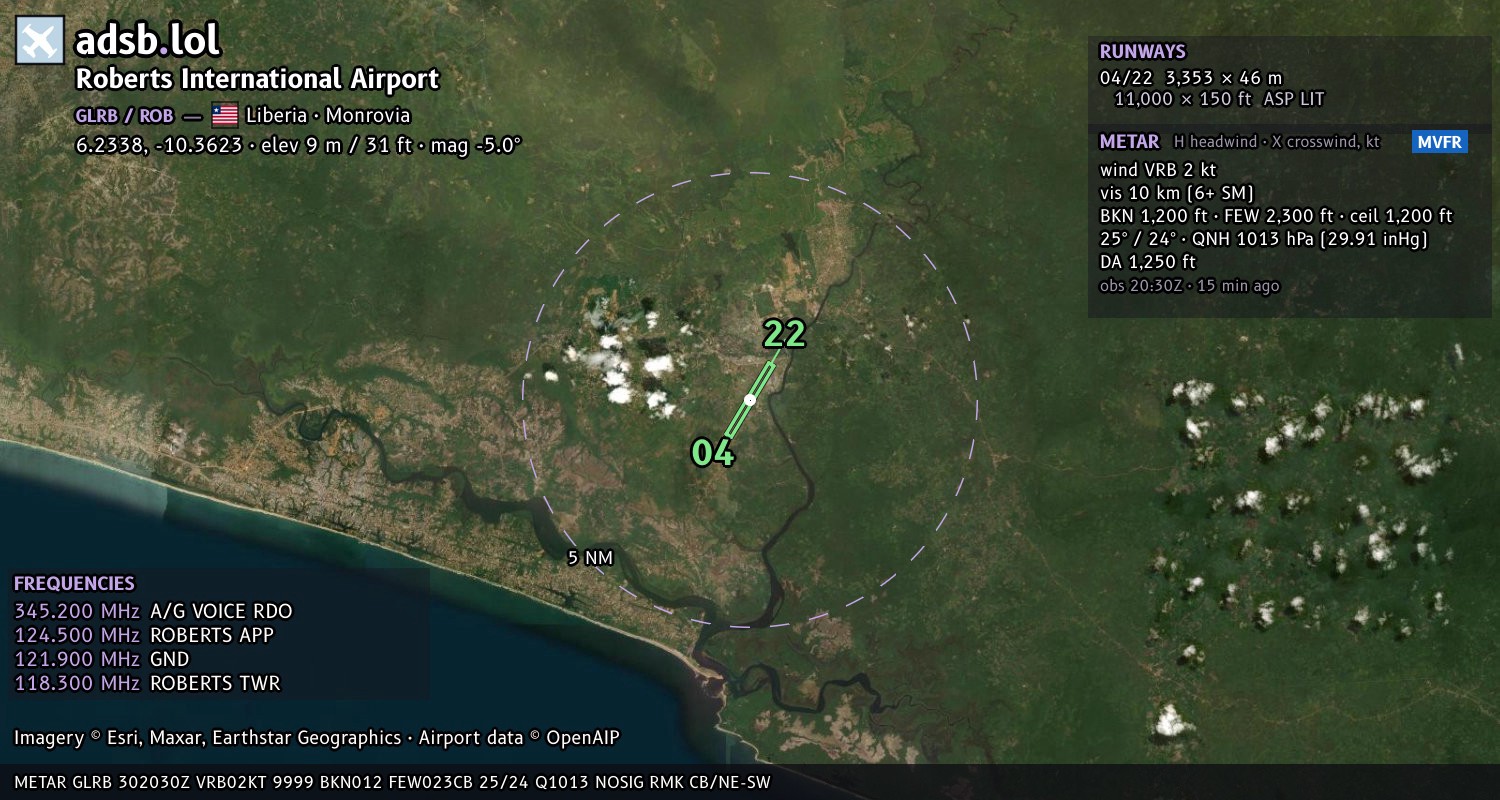Click the MVFR flight category badge
The width and height of the screenshot is (1500, 800).
pos(1440,142)
